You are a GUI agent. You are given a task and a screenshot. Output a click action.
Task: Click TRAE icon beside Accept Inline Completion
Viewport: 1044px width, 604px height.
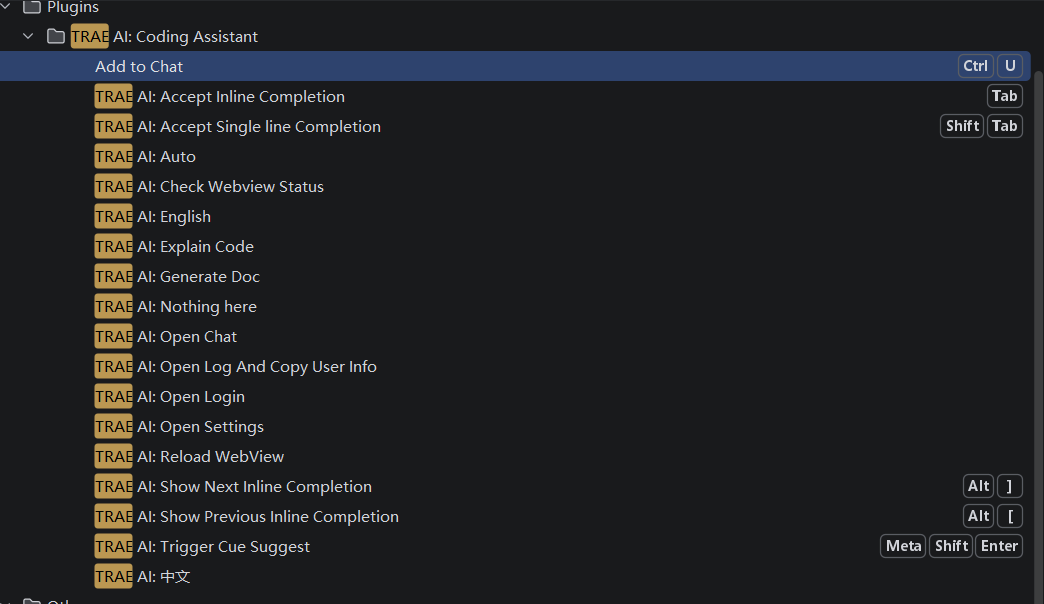click(x=113, y=97)
